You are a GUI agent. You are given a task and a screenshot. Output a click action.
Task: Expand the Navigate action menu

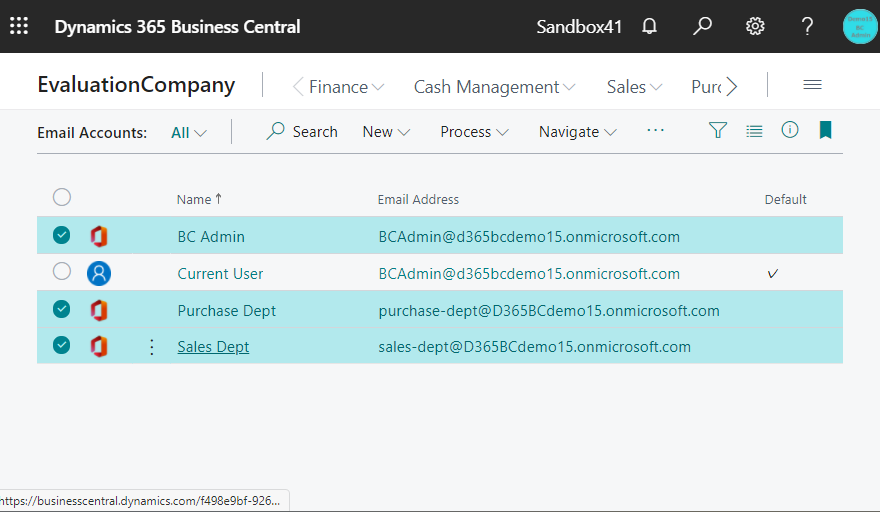click(578, 132)
